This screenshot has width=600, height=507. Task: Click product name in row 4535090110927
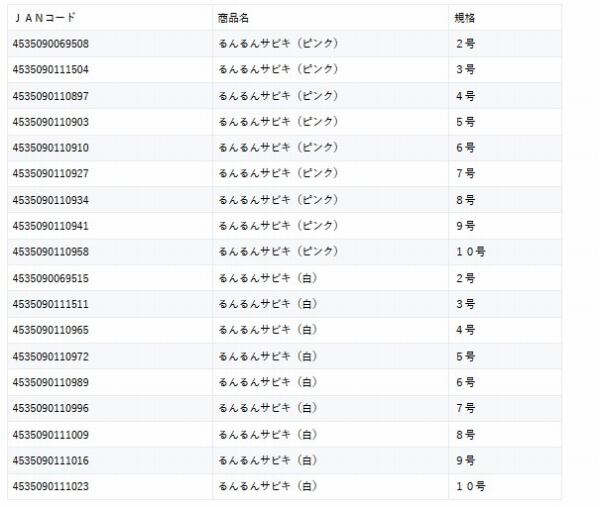[279, 173]
